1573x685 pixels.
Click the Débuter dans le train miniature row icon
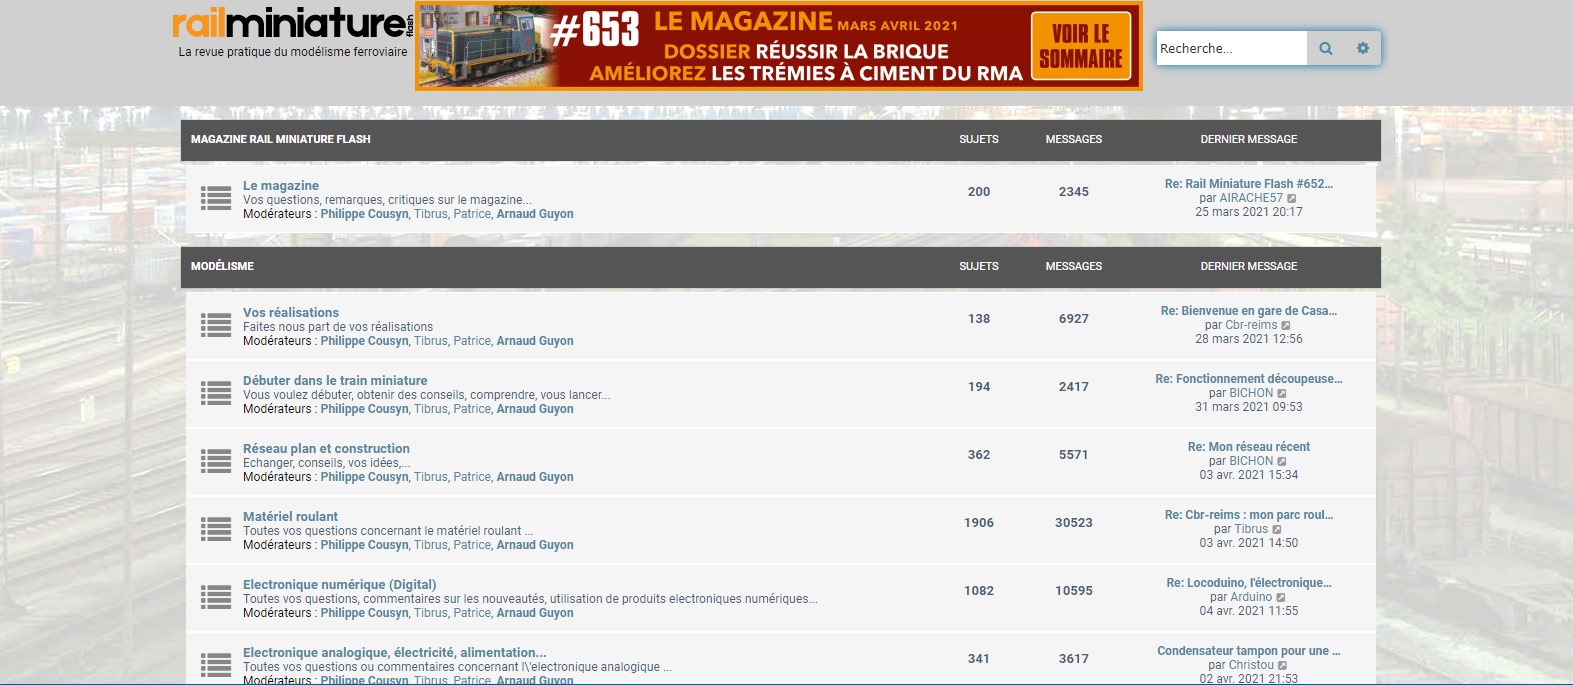point(216,393)
